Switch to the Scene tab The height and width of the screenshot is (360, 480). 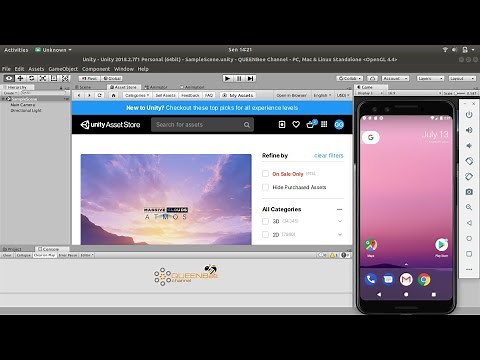click(83, 87)
